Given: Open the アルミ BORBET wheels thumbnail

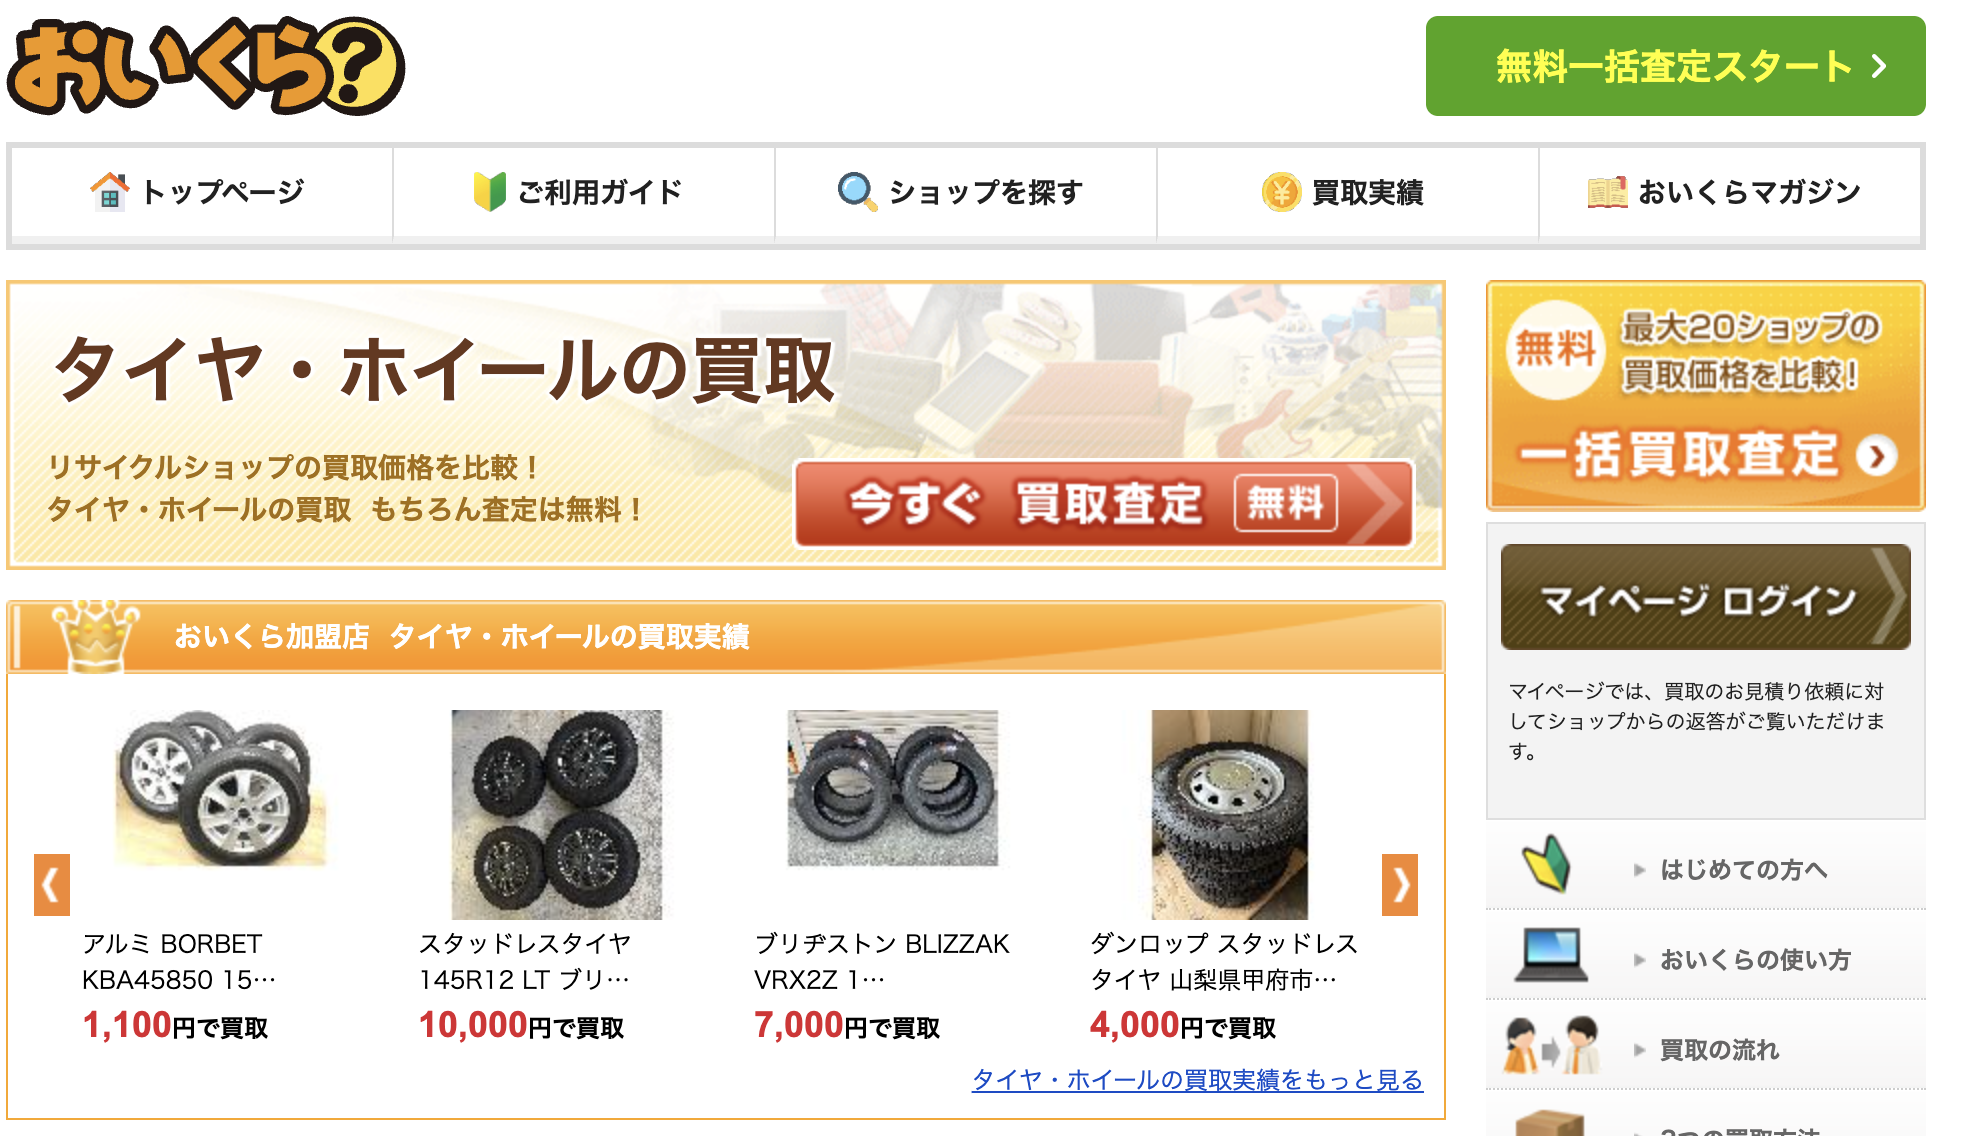Looking at the screenshot, I should pos(220,788).
